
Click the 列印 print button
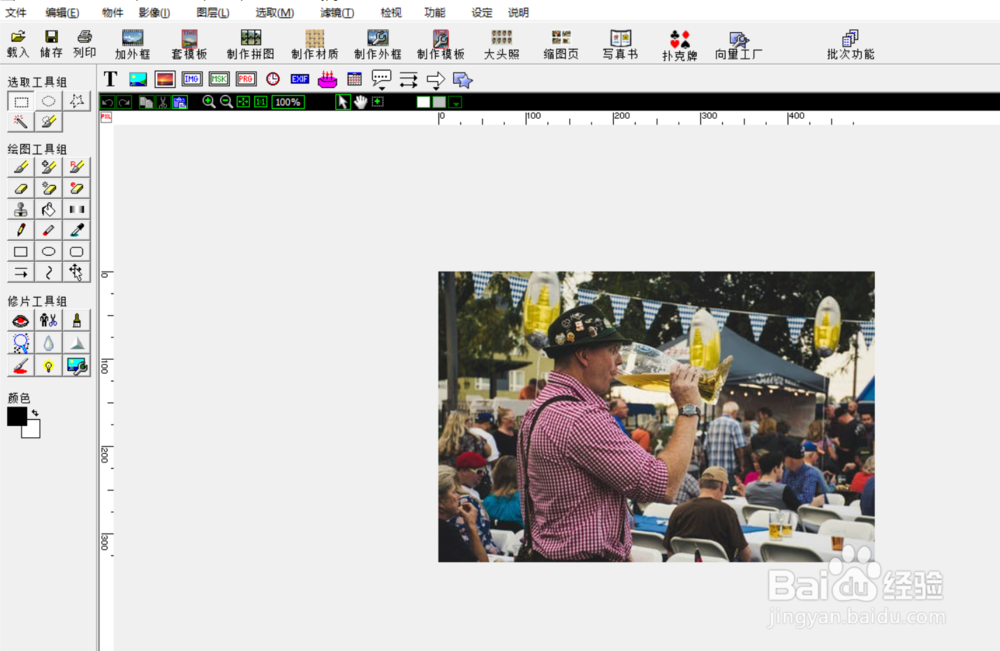[x=84, y=43]
